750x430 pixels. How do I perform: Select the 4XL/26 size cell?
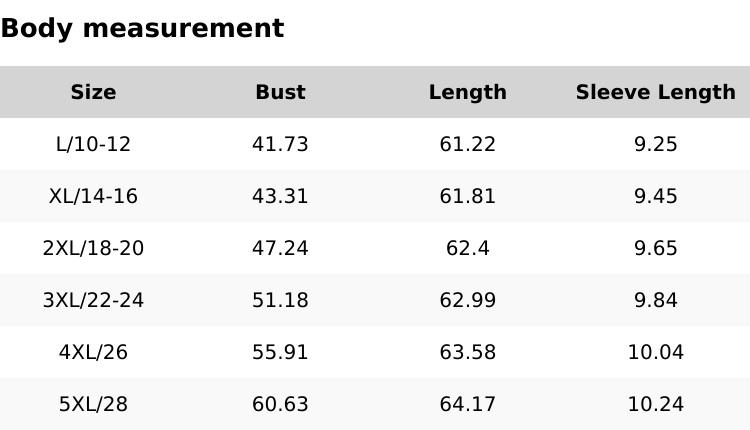click(93, 352)
